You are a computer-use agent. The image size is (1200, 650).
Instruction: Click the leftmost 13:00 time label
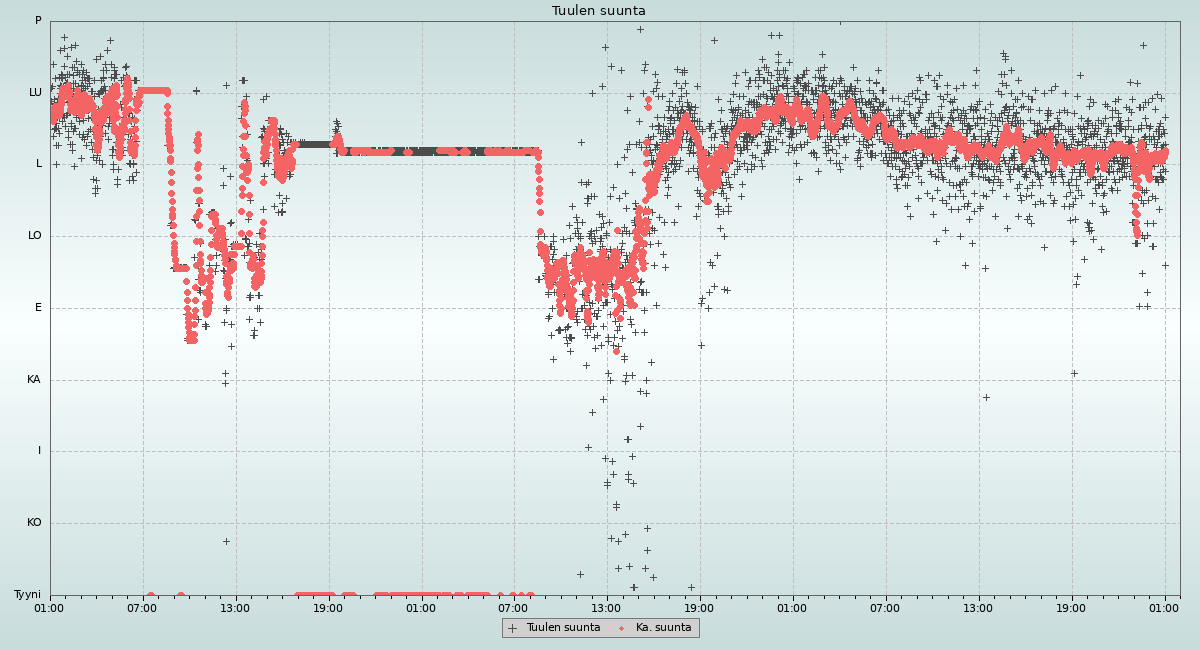click(x=236, y=607)
